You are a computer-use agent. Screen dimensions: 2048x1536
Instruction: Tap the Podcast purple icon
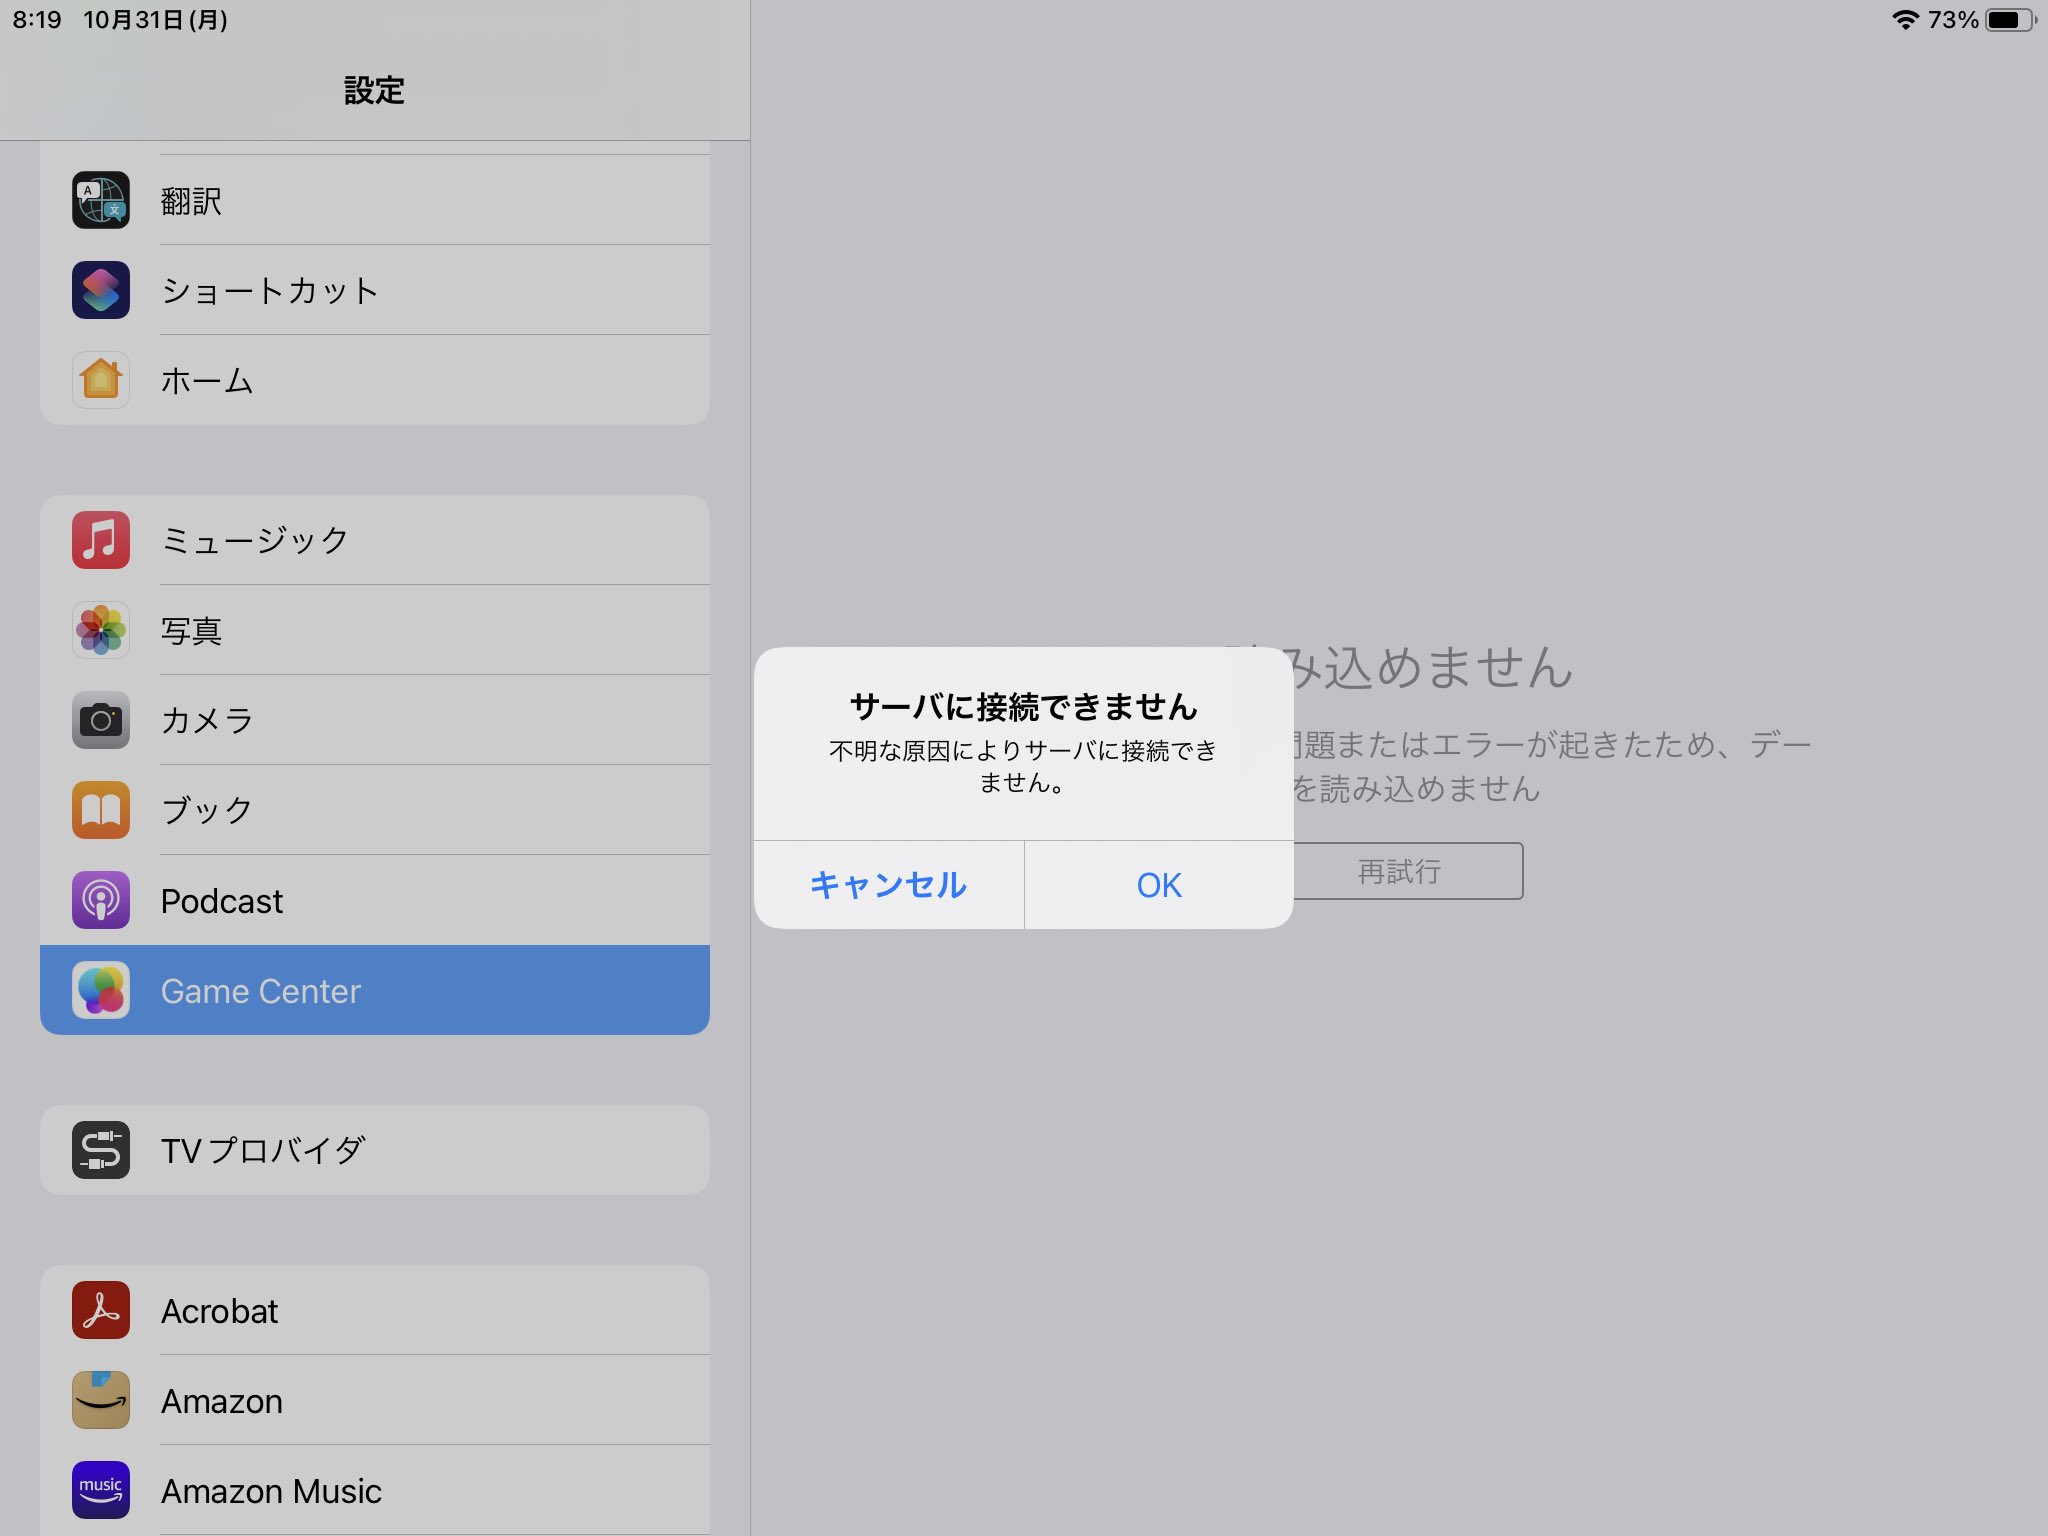pos(101,900)
